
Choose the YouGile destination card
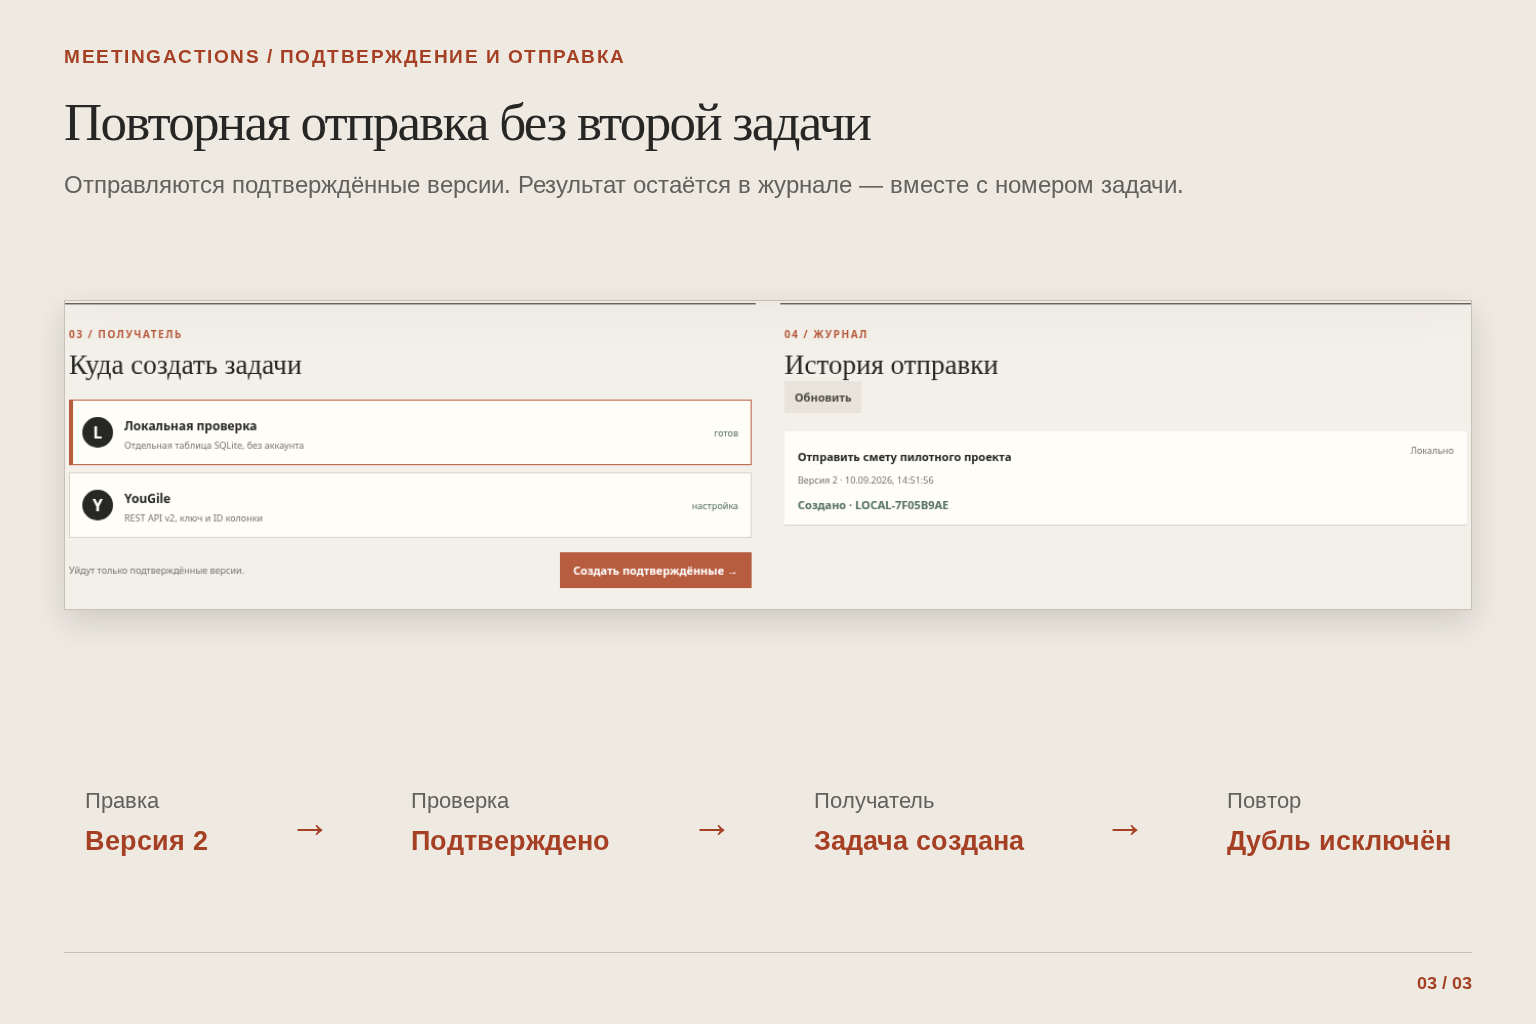point(410,505)
